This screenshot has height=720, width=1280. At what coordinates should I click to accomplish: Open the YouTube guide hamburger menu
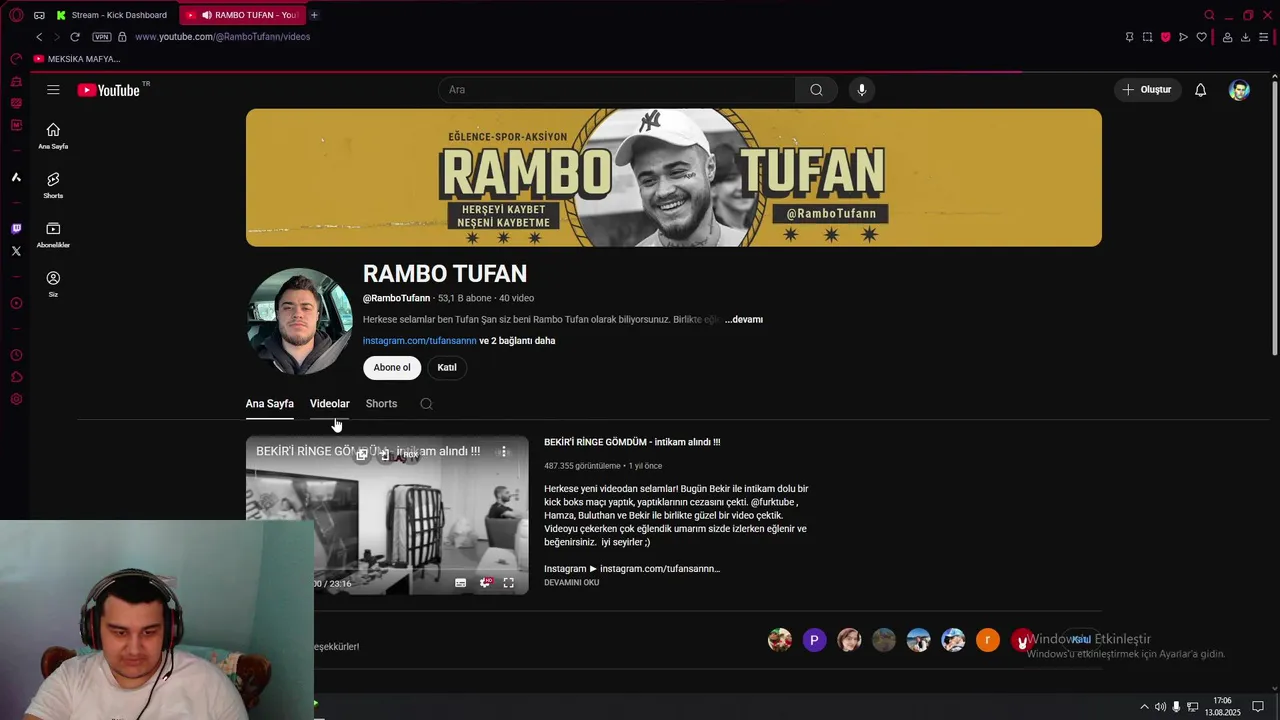(x=53, y=90)
